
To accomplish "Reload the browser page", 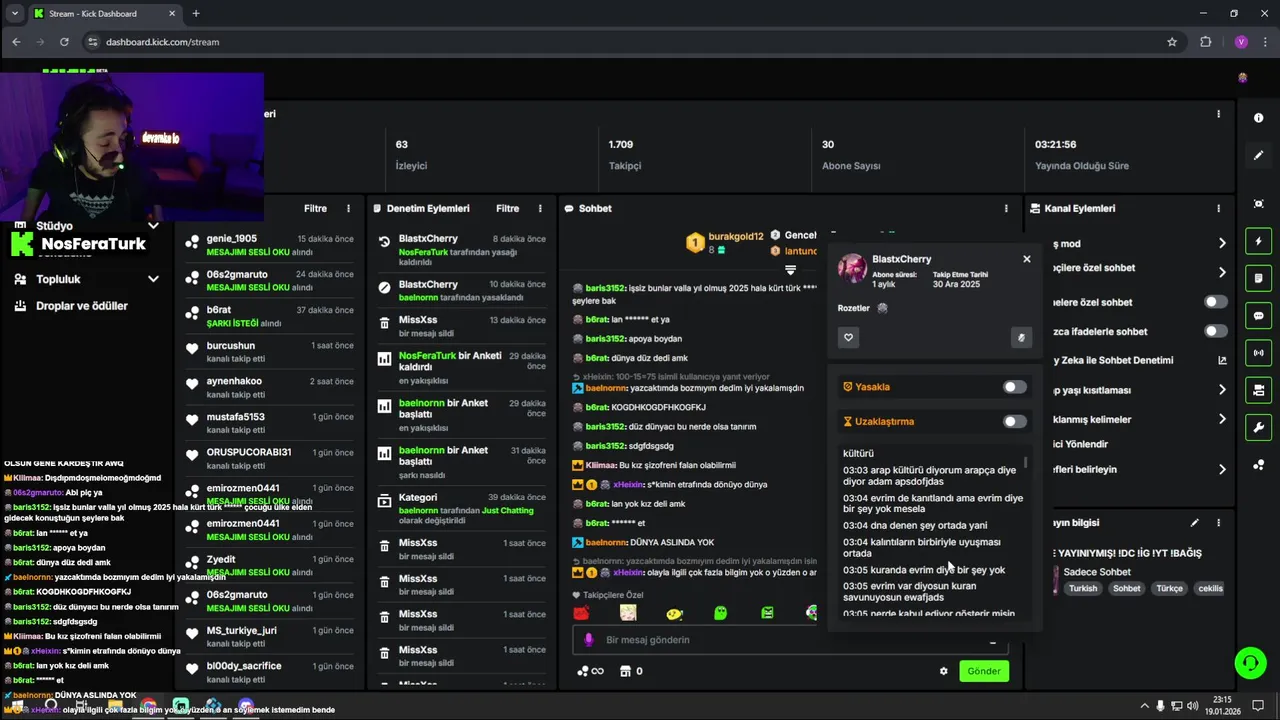I will (64, 42).
